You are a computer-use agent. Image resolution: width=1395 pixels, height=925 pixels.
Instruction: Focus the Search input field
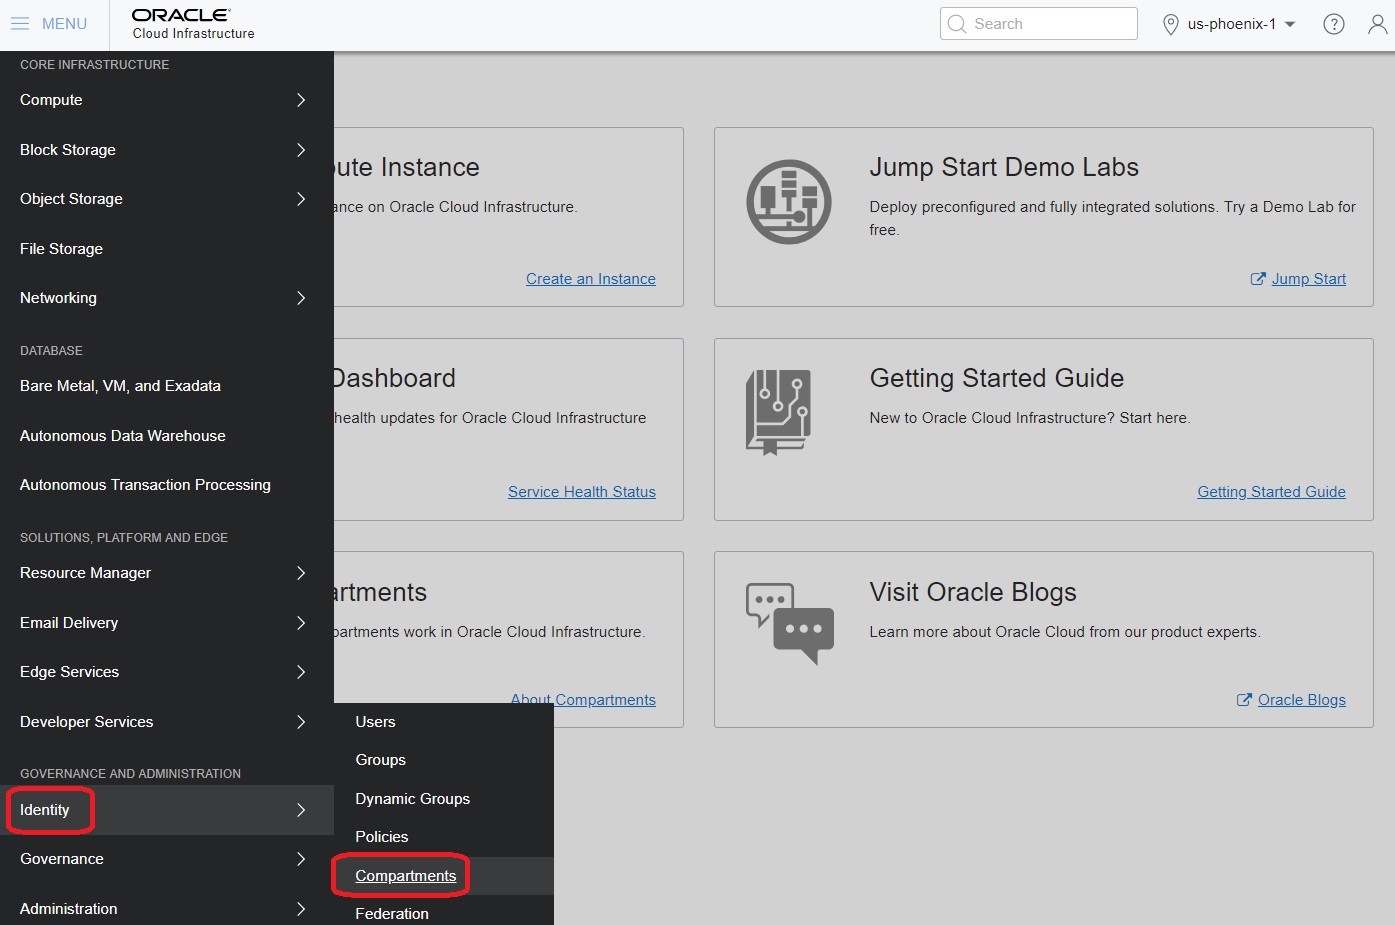(x=1038, y=24)
